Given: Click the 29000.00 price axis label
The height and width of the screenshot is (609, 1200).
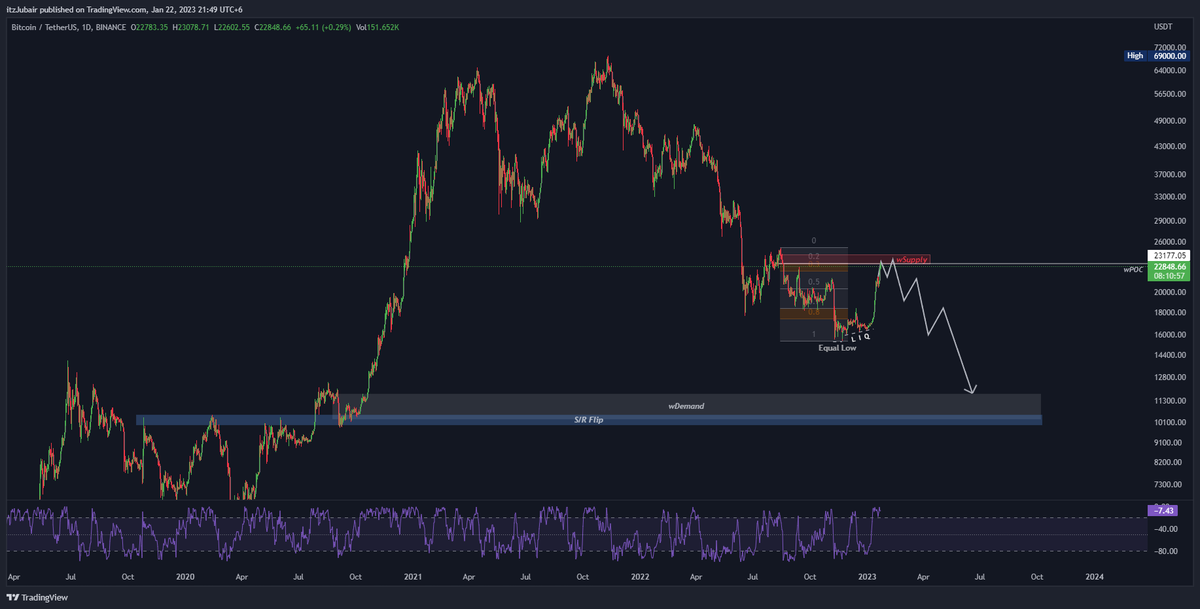Looking at the screenshot, I should (1168, 221).
